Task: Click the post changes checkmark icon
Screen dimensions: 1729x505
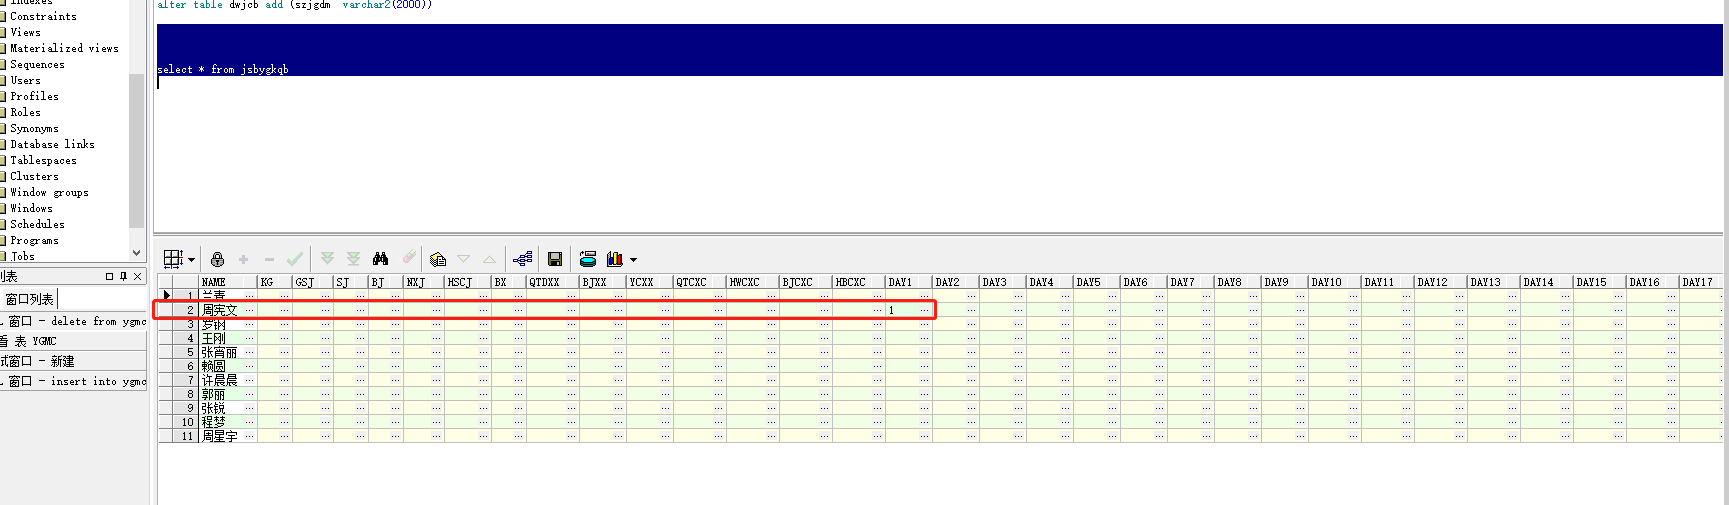Action: [295, 259]
